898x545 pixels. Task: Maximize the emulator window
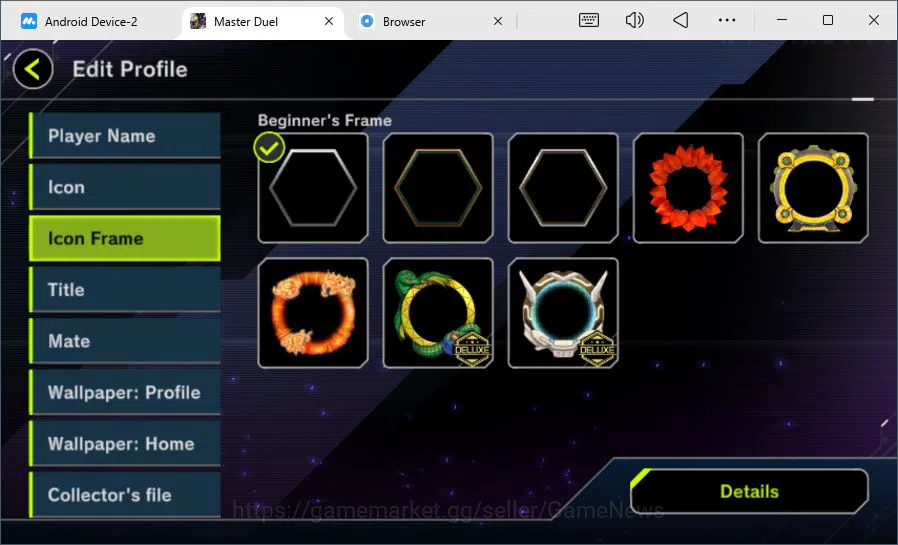pos(828,20)
